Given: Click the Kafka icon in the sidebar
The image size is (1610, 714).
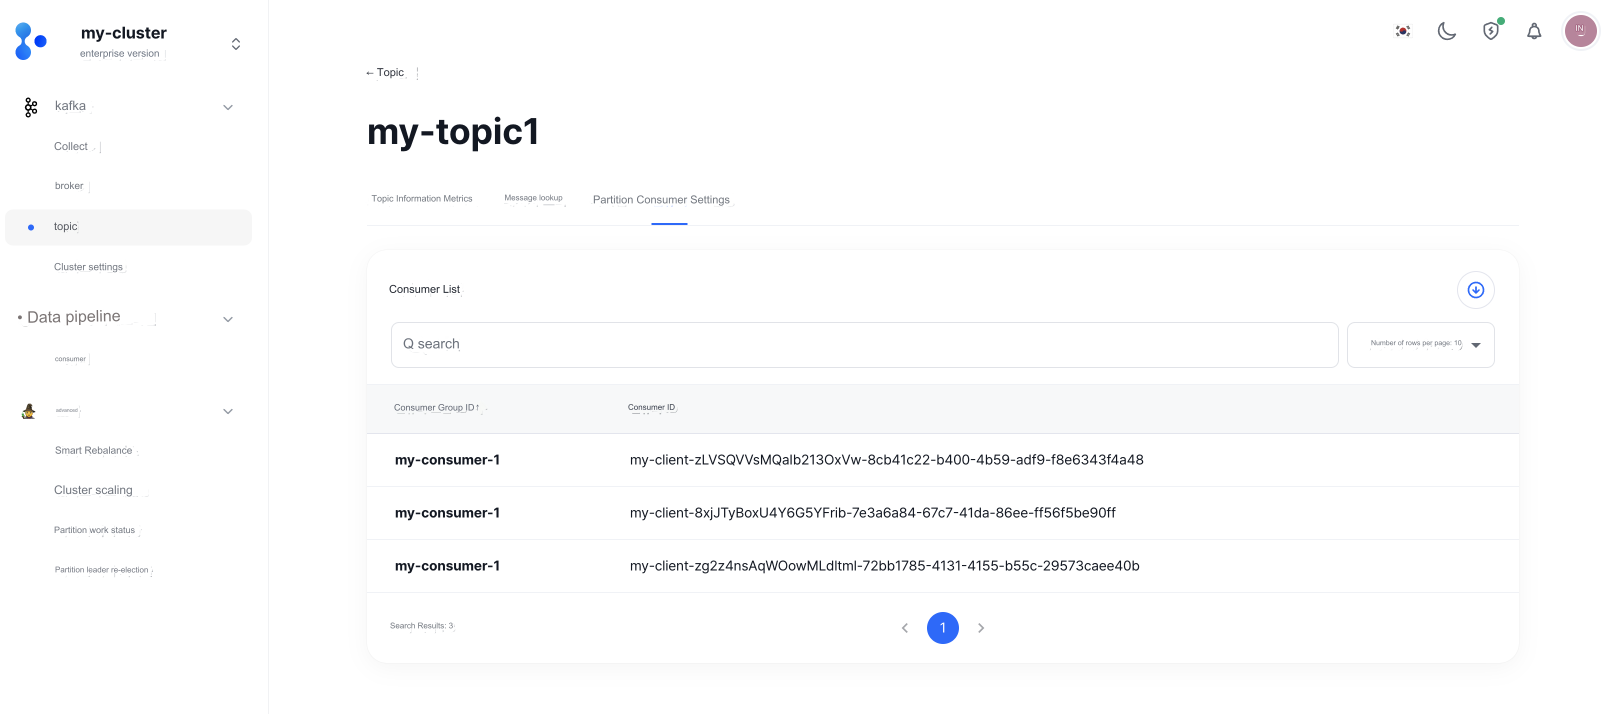Looking at the screenshot, I should (31, 107).
